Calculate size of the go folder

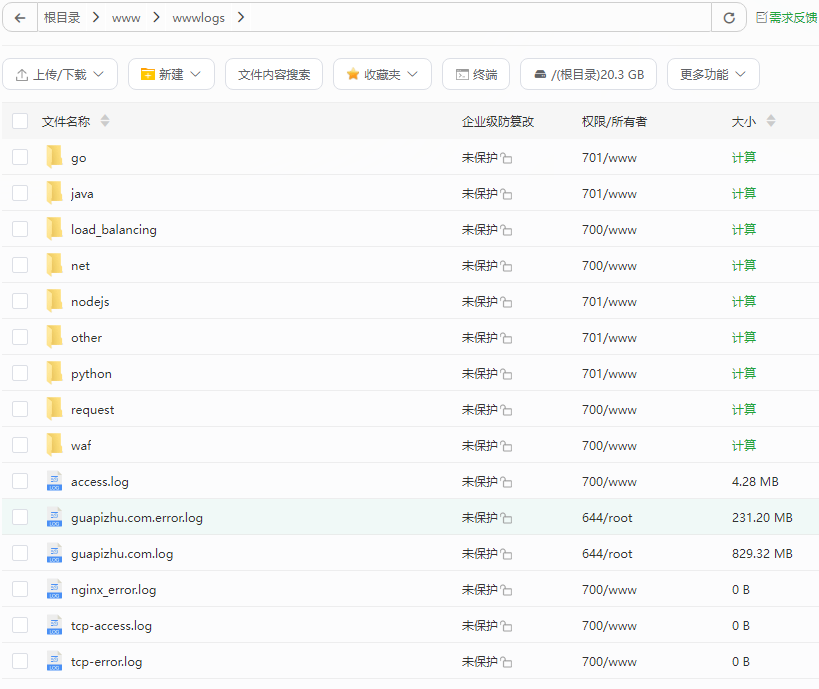pyautogui.click(x=744, y=157)
